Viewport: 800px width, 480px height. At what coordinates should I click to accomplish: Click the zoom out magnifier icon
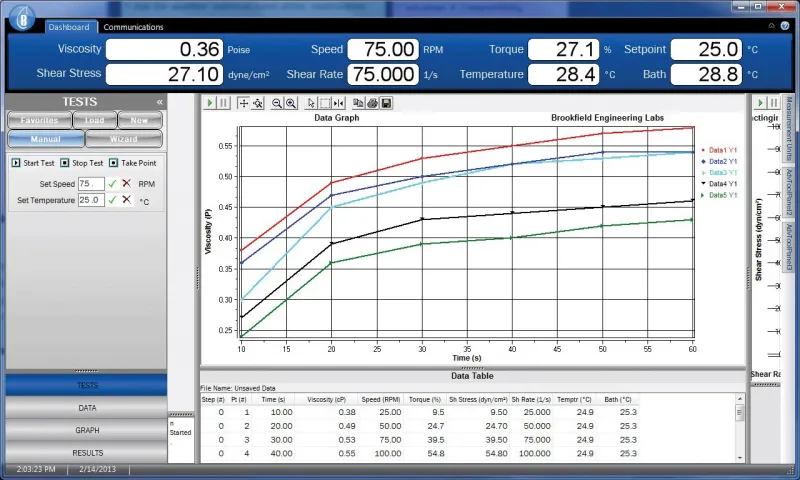pyautogui.click(x=277, y=103)
